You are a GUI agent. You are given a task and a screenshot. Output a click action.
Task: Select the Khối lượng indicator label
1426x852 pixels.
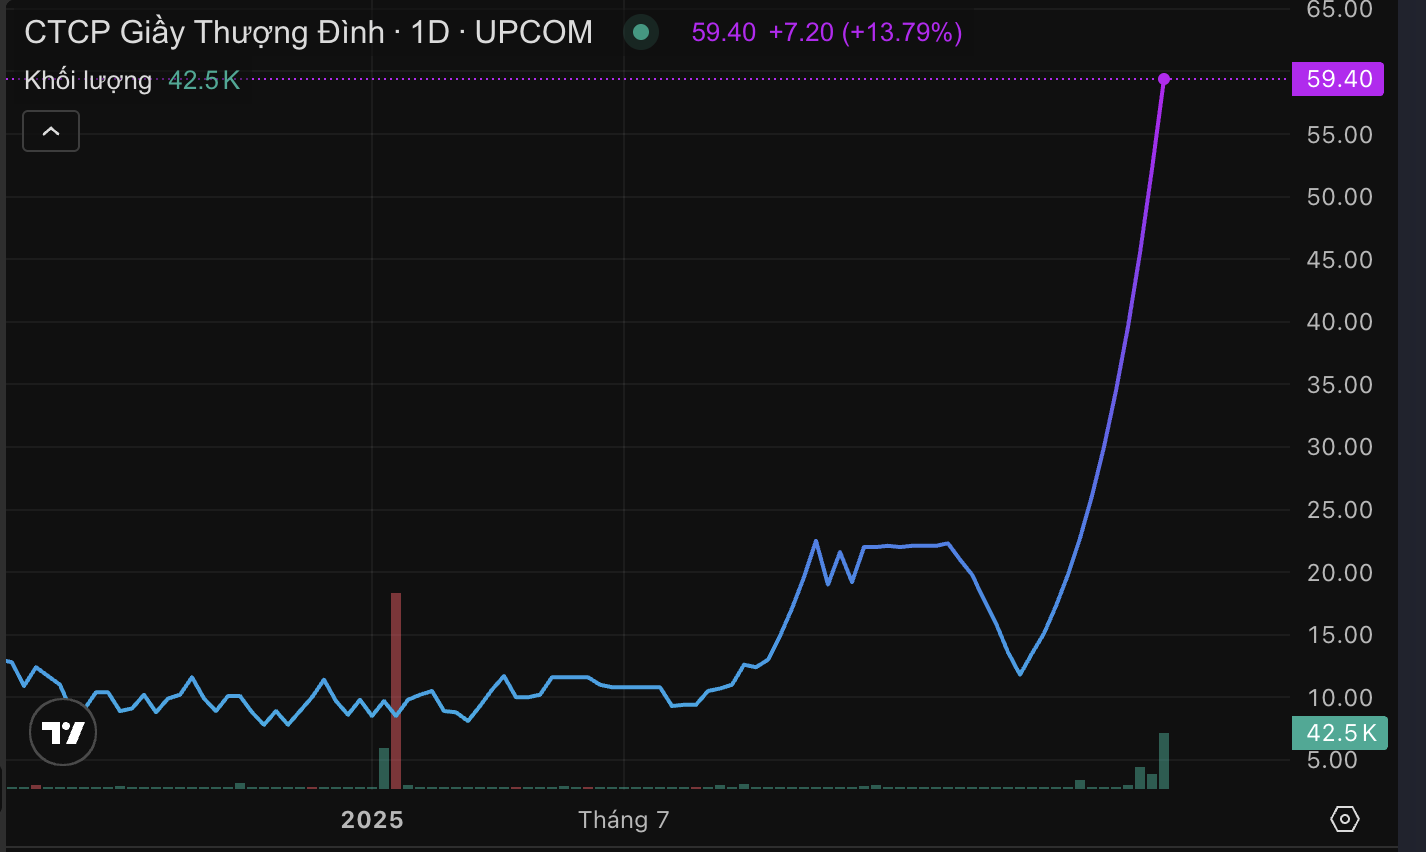(x=88, y=80)
